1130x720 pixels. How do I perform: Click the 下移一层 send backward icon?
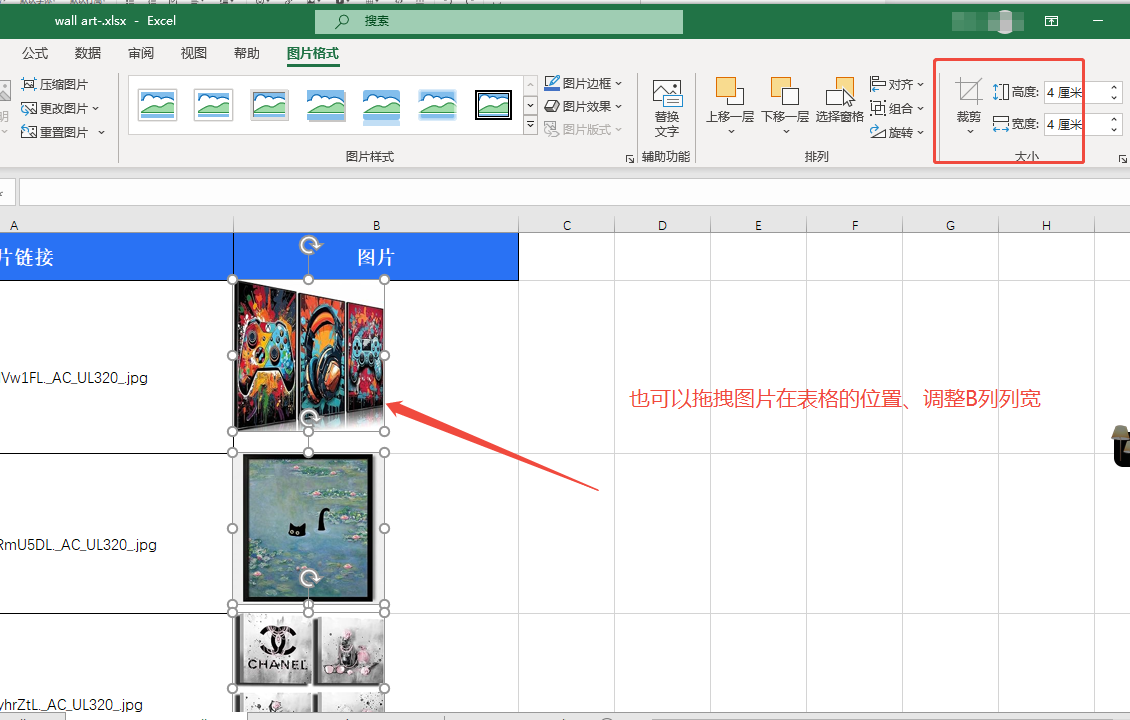tap(785, 92)
